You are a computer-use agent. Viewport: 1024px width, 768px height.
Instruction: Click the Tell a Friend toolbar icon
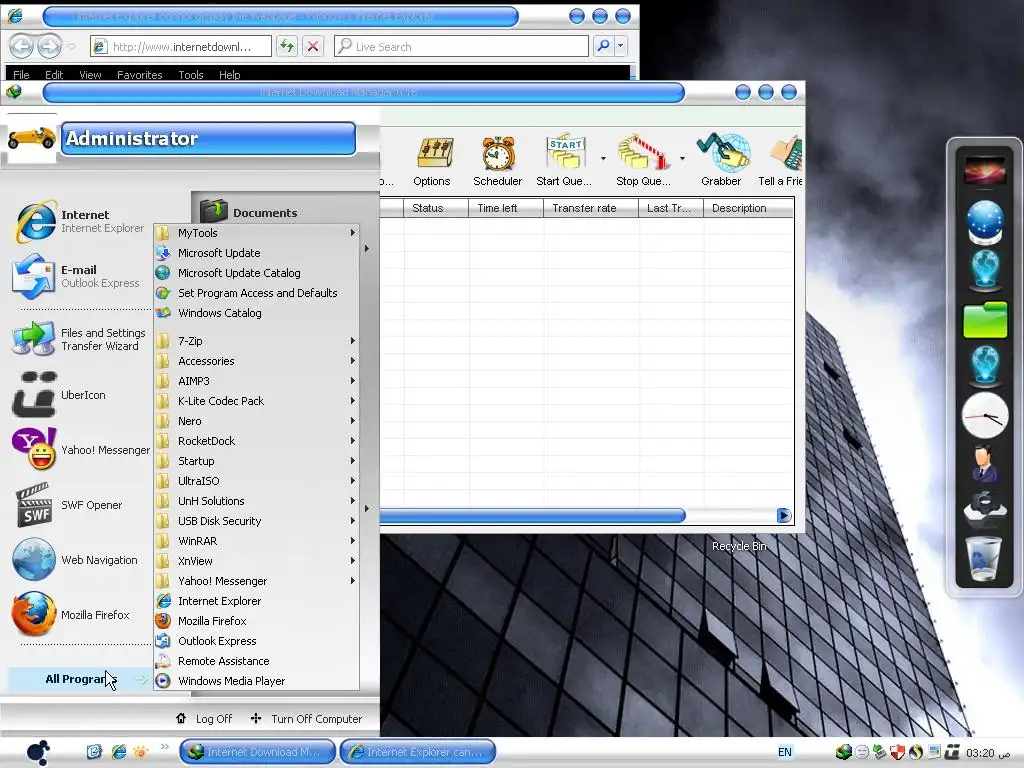(x=787, y=153)
